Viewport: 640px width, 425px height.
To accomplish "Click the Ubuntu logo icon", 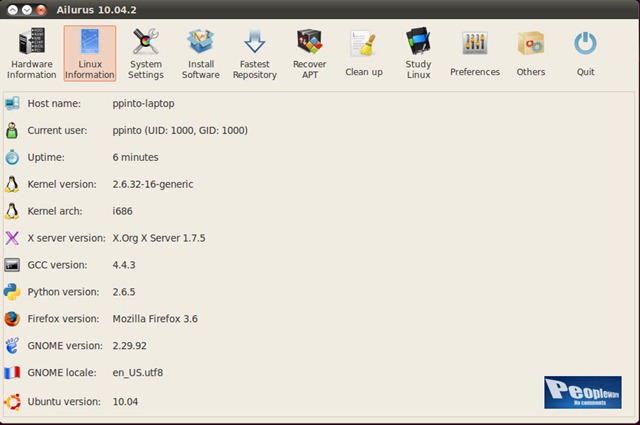I will 12,402.
